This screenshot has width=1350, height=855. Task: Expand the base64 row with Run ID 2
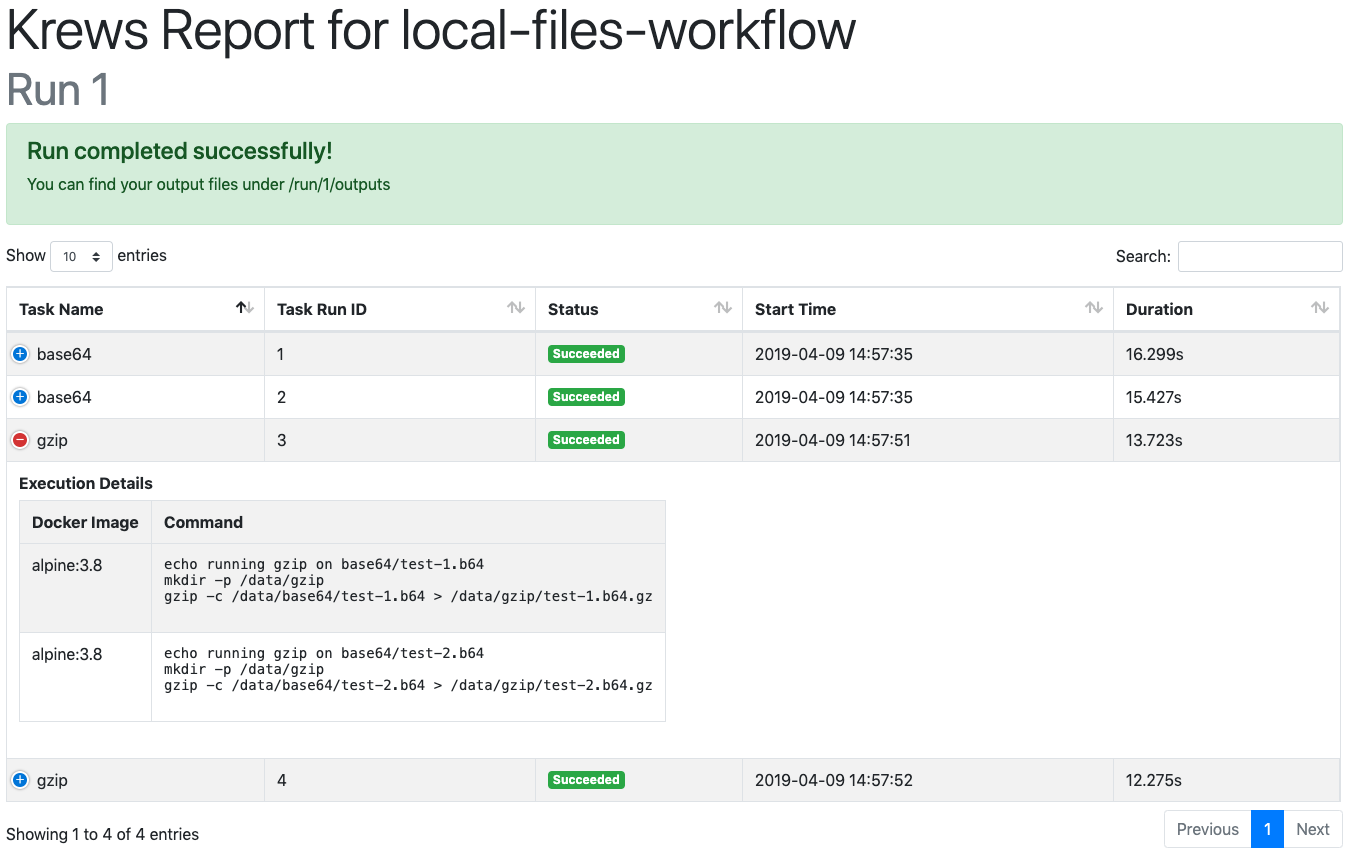20,397
